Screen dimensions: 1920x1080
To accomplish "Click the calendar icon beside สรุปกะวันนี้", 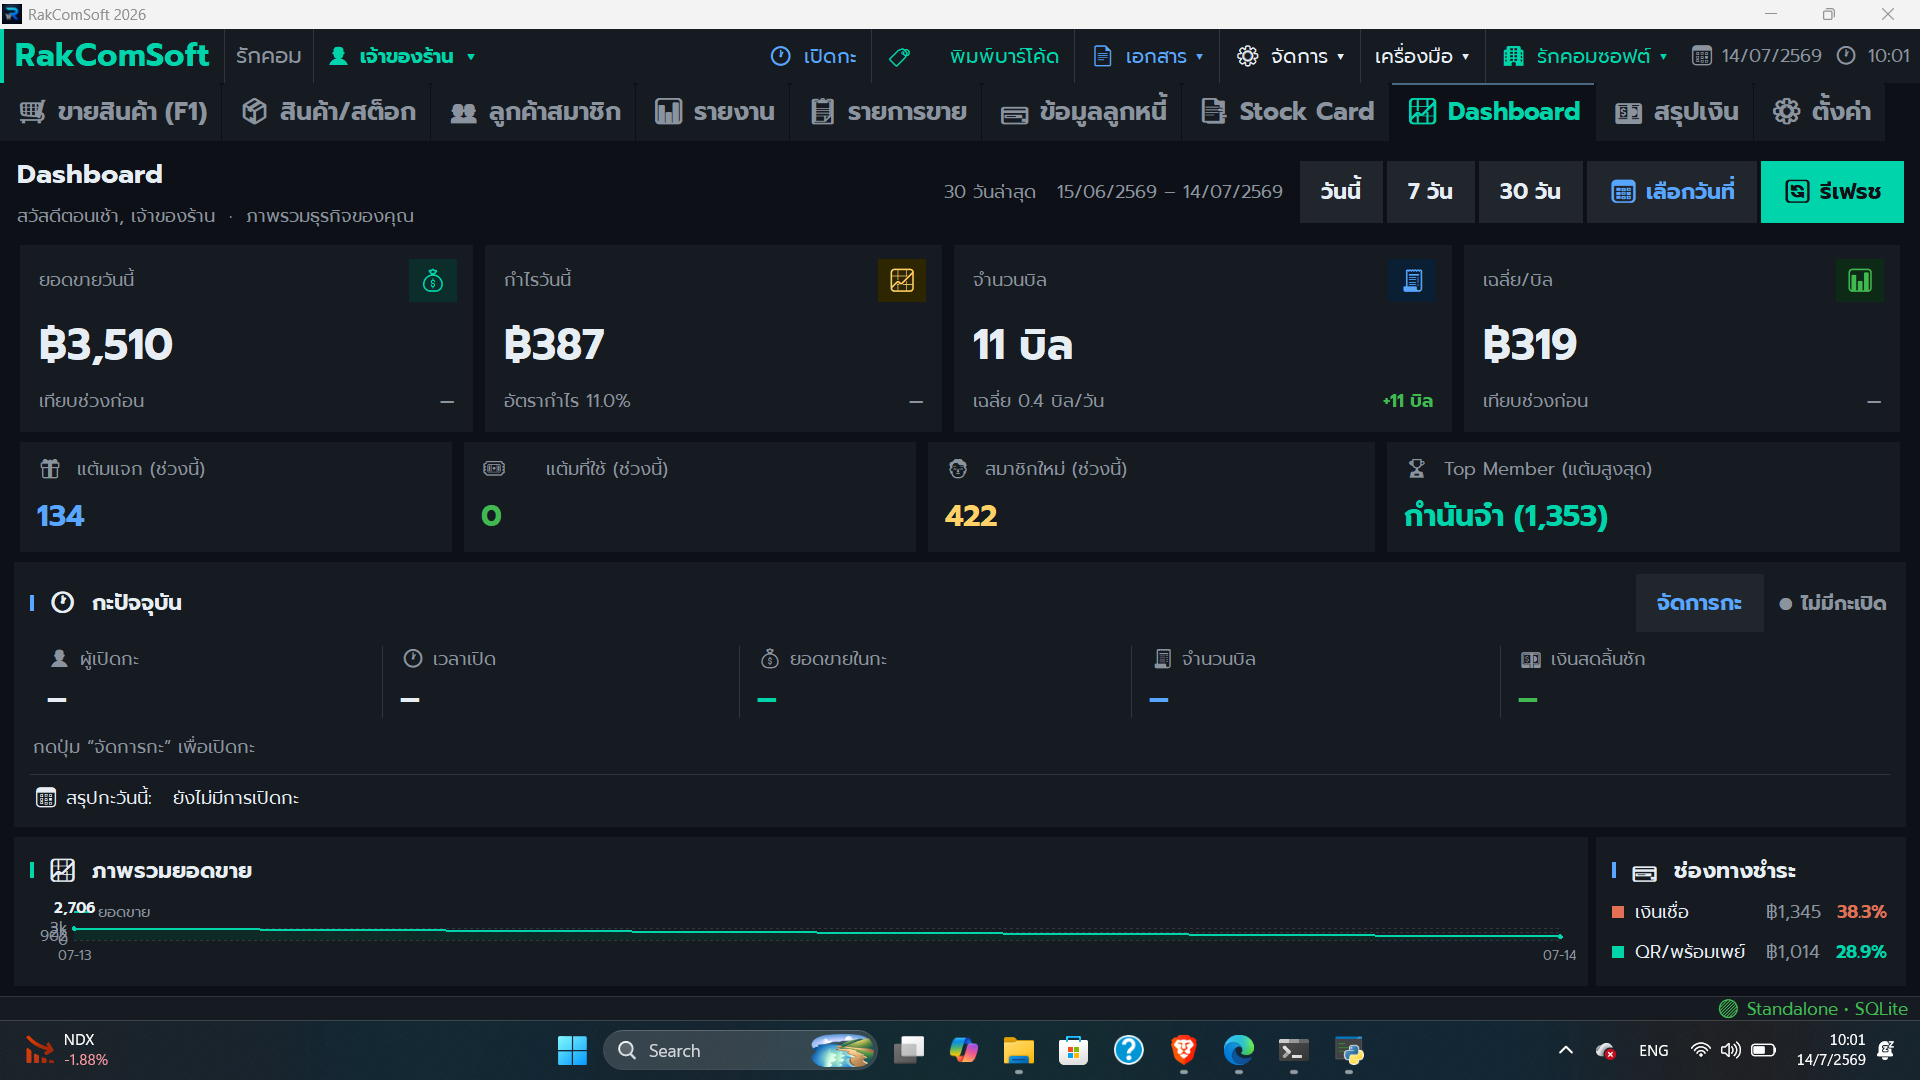I will 46,798.
